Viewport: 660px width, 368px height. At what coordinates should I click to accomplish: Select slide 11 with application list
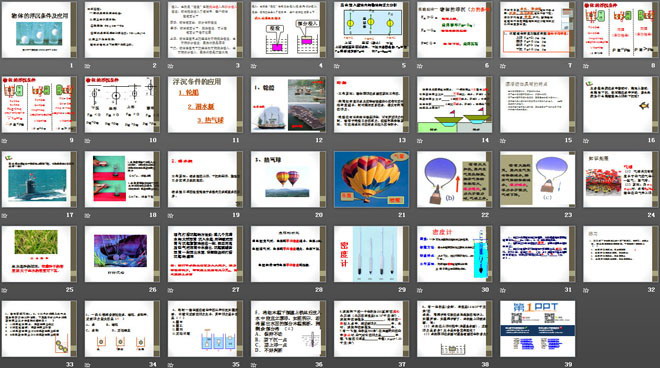point(205,104)
